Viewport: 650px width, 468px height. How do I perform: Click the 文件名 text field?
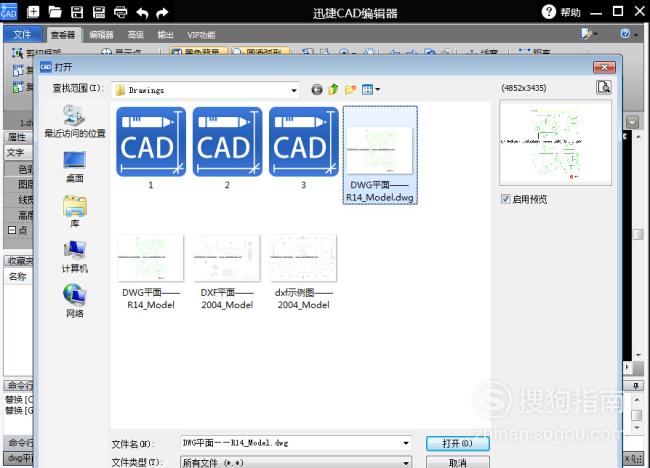pyautogui.click(x=291, y=443)
